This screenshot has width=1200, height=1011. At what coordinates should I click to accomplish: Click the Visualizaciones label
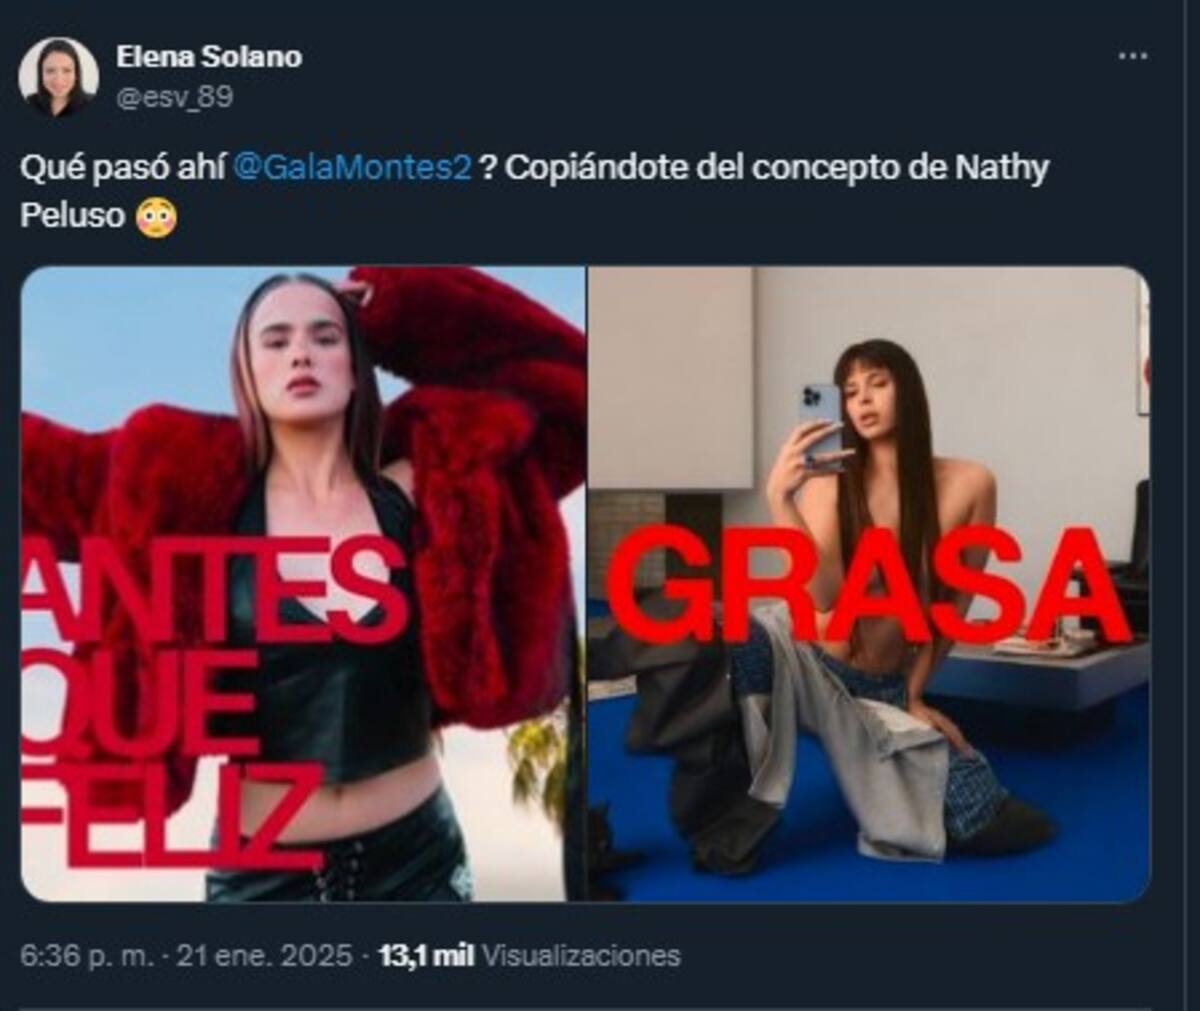581,955
